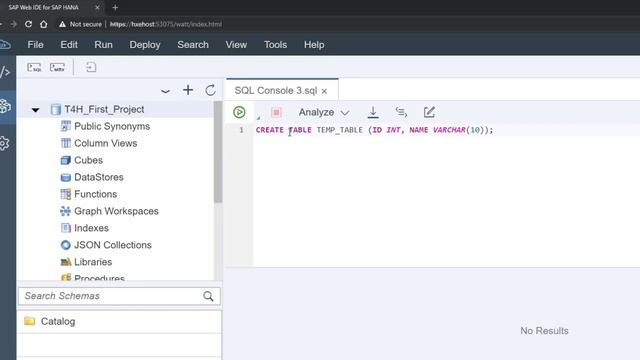Click the Graph Workspaces icon
Image resolution: width=640 pixels, height=360 pixels.
(x=65, y=211)
